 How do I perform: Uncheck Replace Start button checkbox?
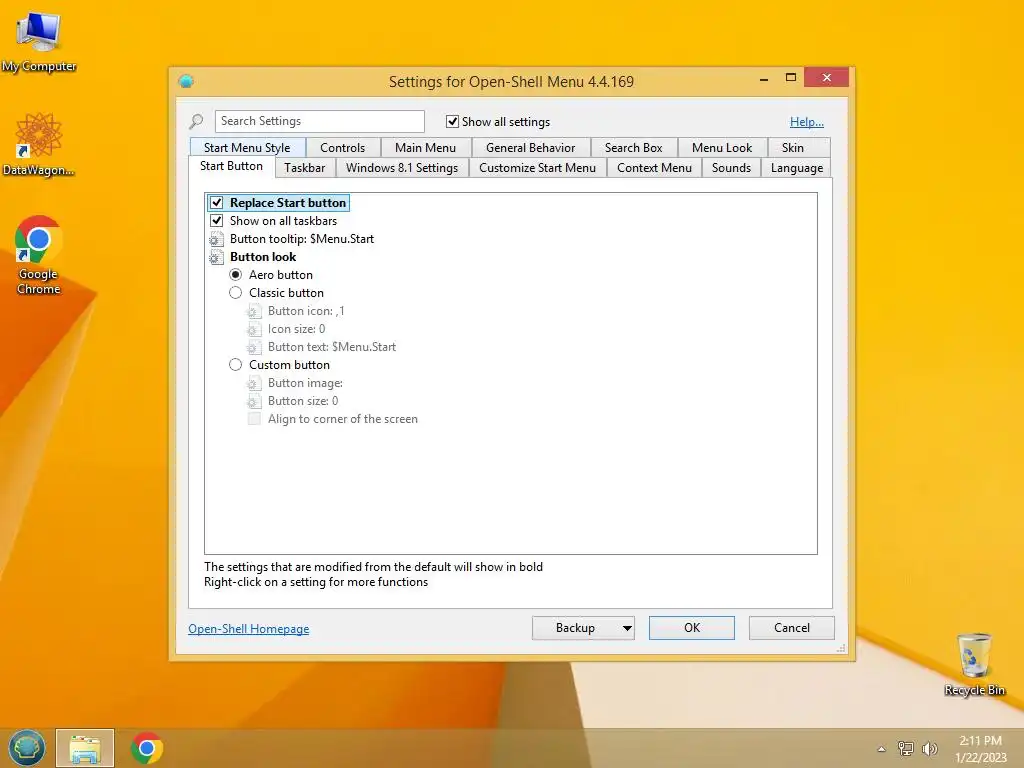coord(217,202)
